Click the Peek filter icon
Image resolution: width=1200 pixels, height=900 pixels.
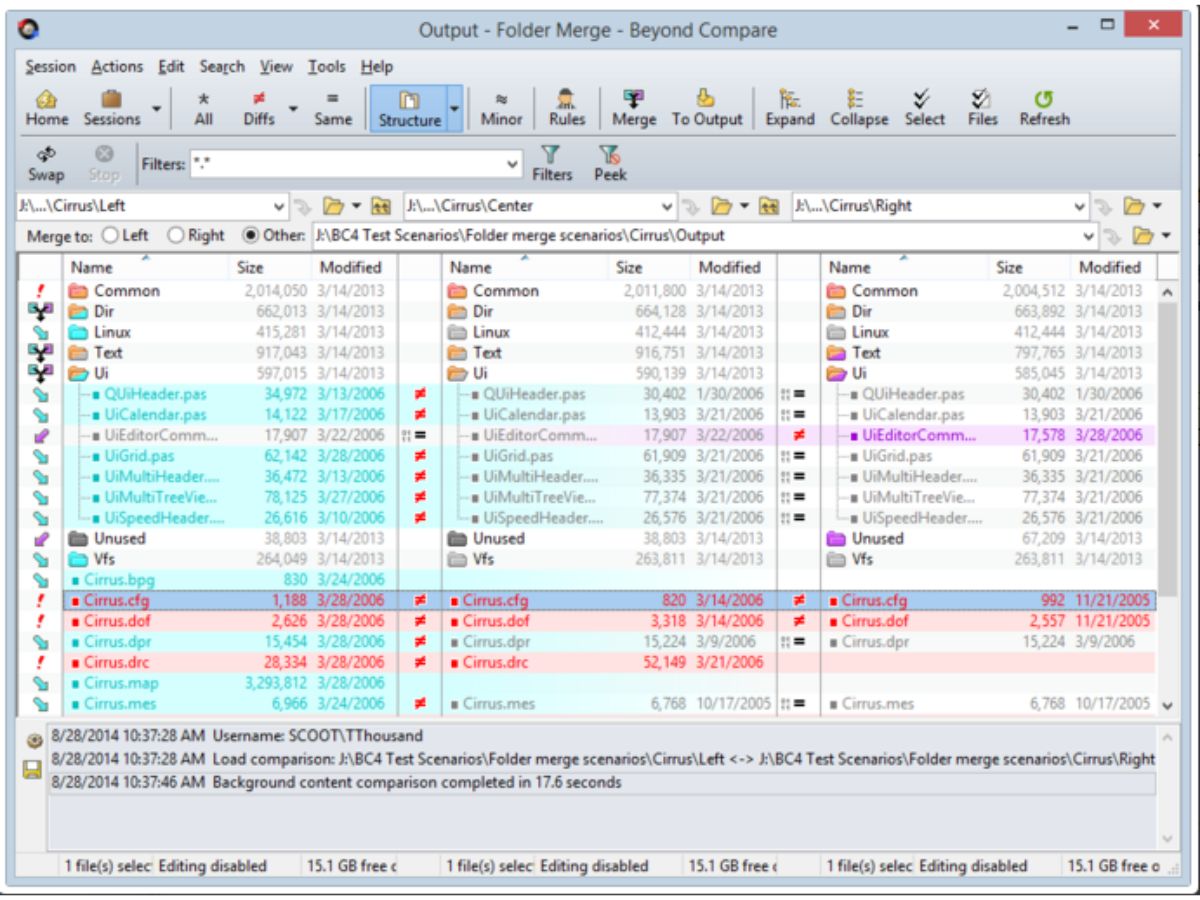point(610,164)
